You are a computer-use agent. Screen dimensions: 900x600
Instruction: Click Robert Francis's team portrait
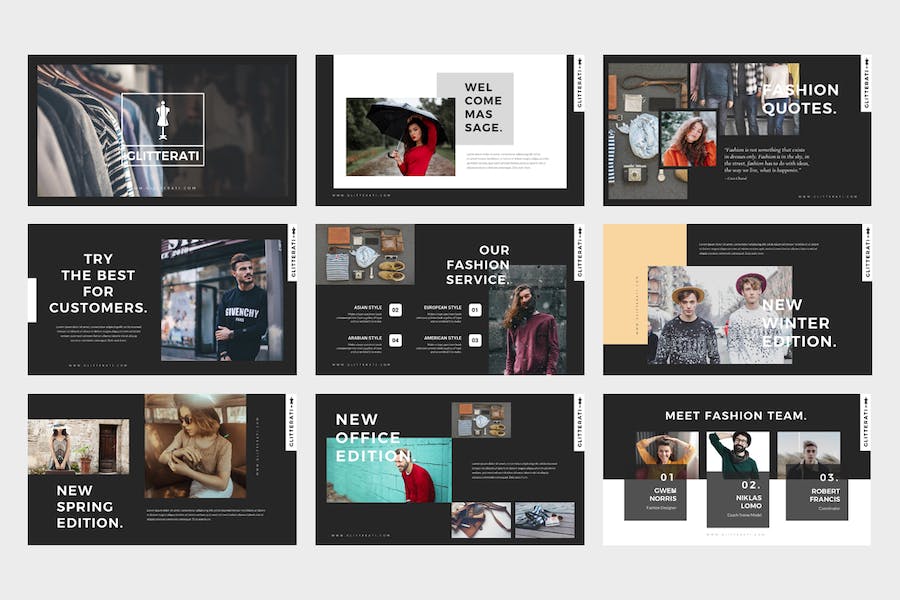[x=809, y=456]
